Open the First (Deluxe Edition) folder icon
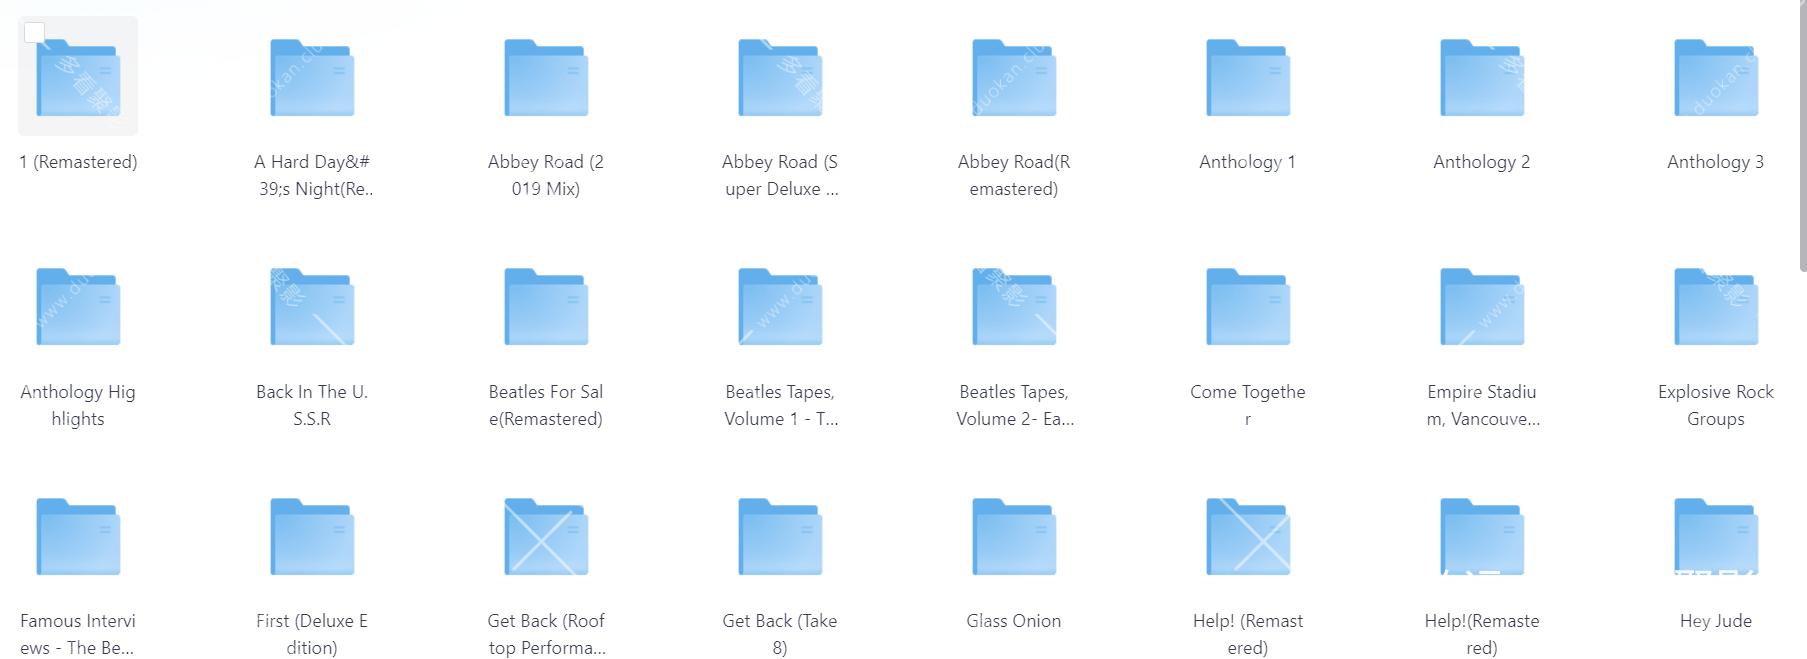Viewport: 1807px width, 659px height. (x=312, y=536)
